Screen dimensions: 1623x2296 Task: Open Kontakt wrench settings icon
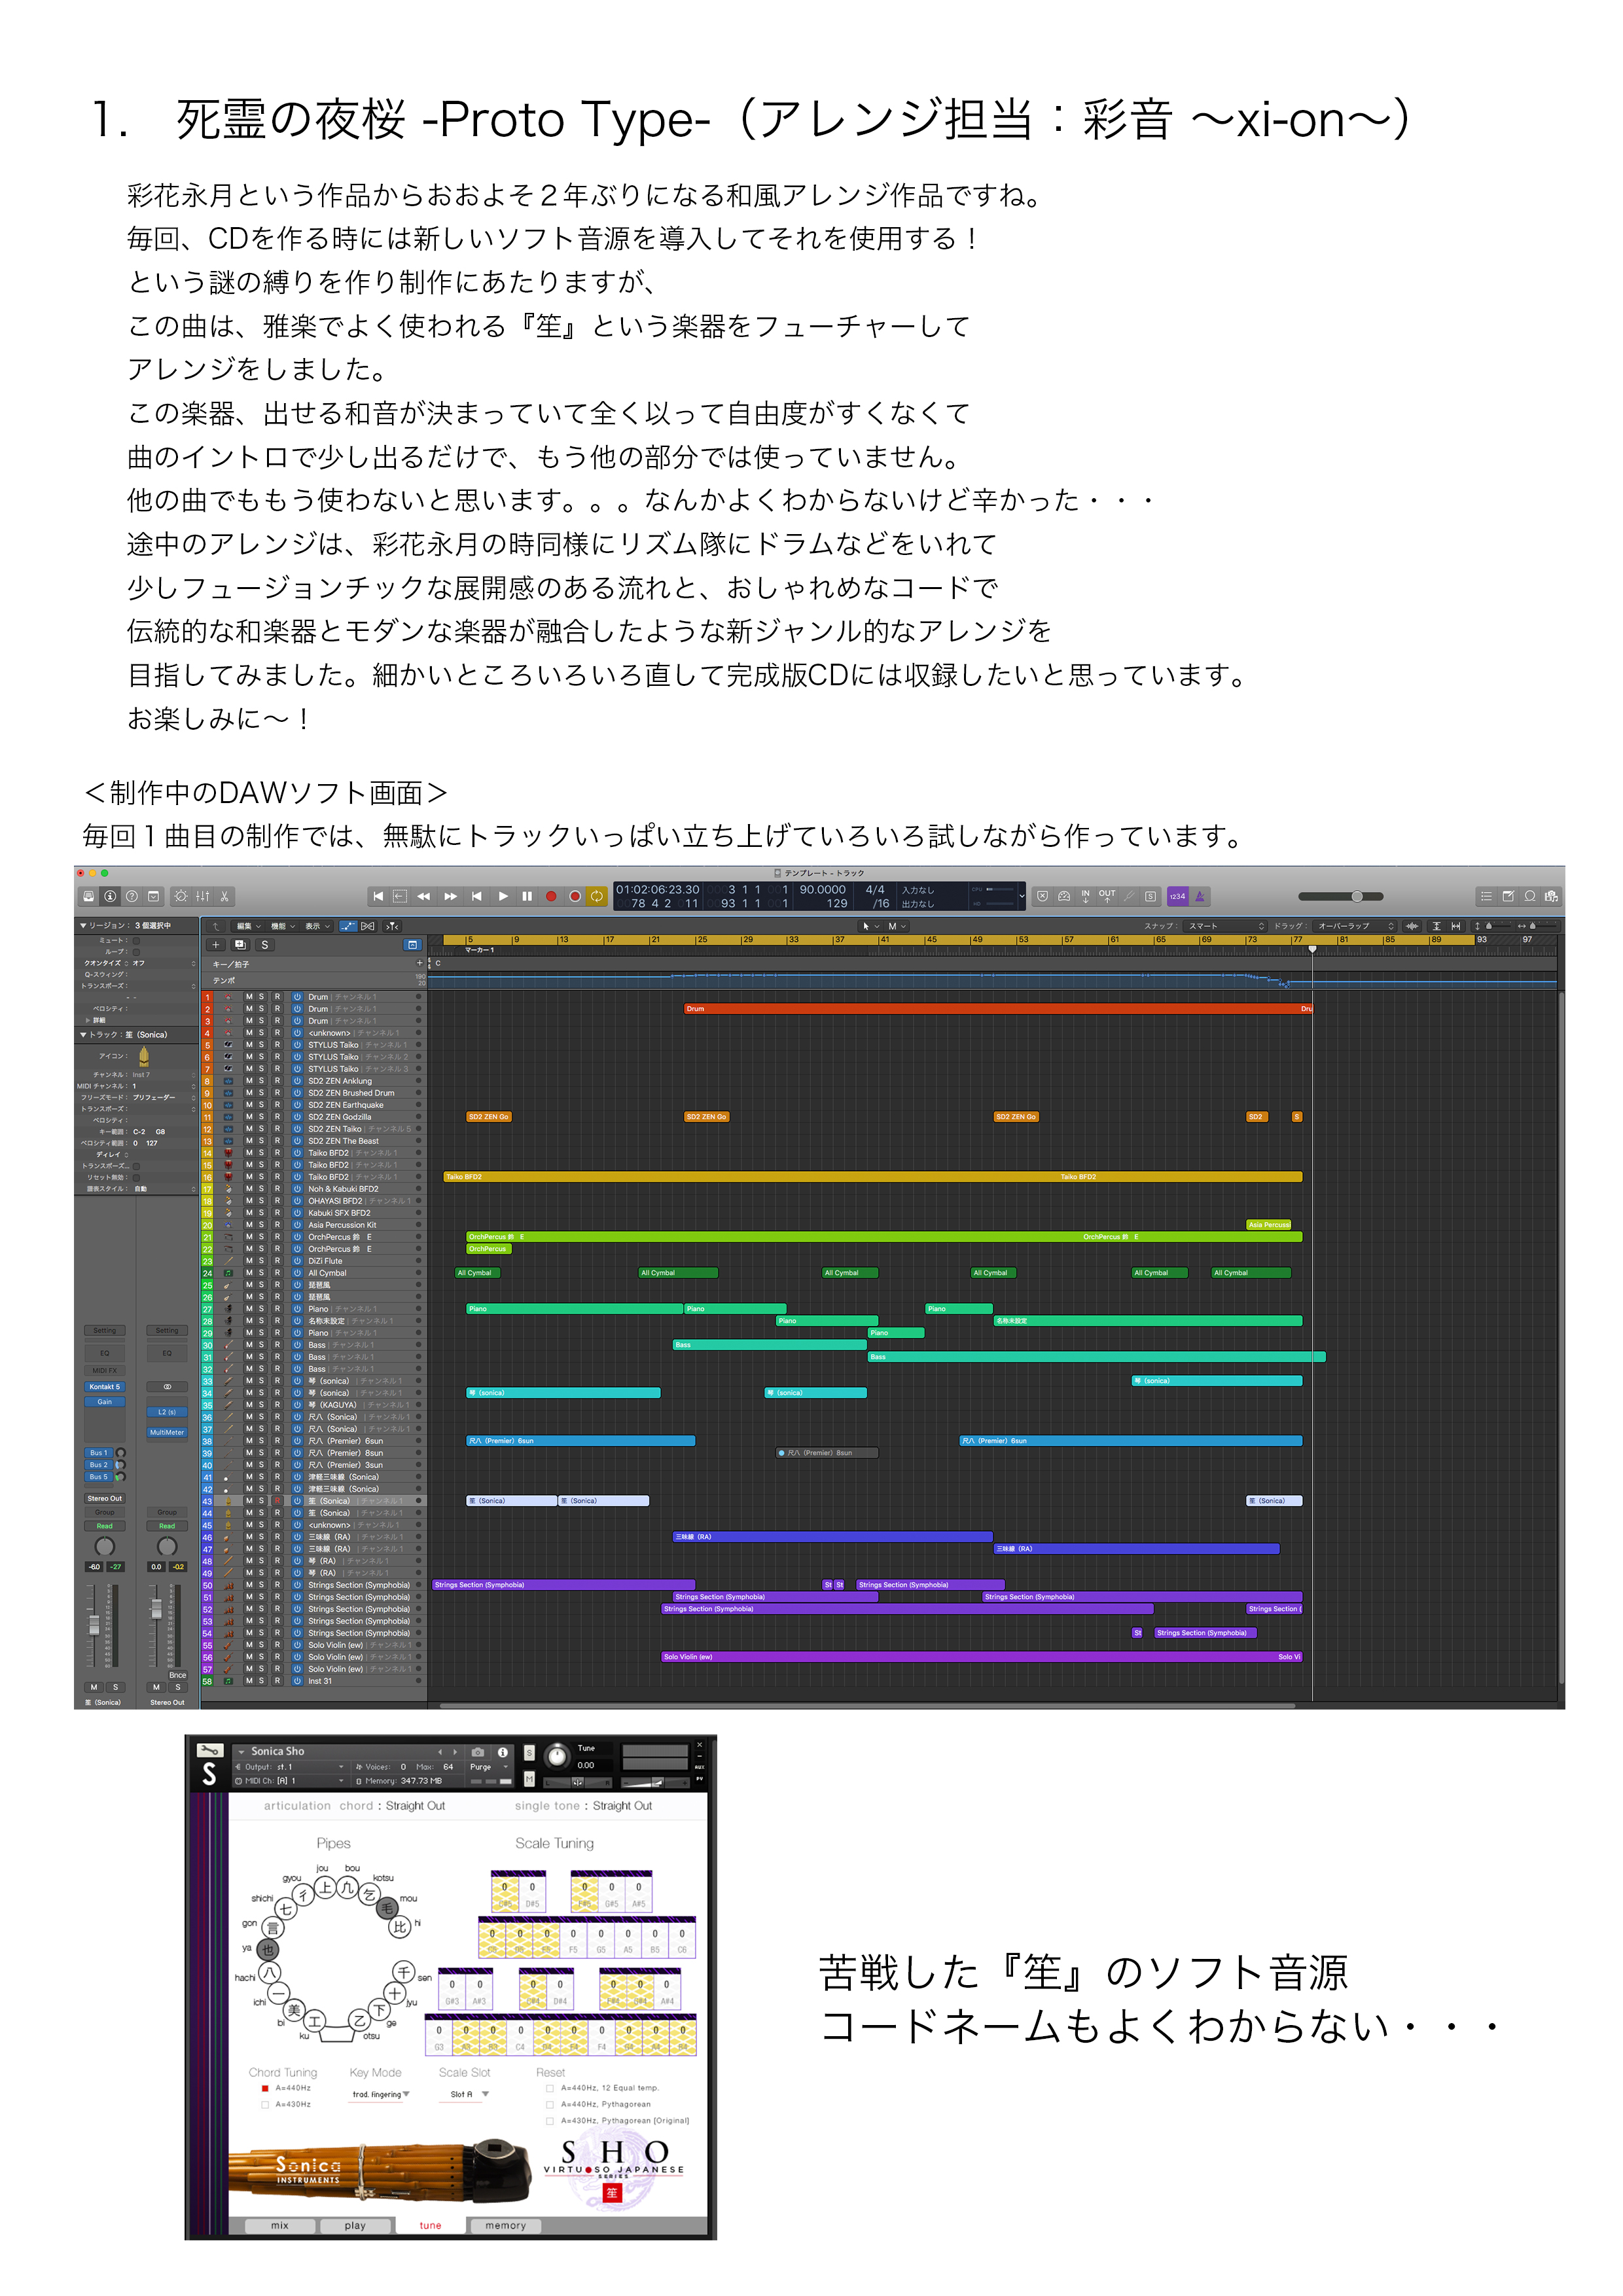(209, 1750)
